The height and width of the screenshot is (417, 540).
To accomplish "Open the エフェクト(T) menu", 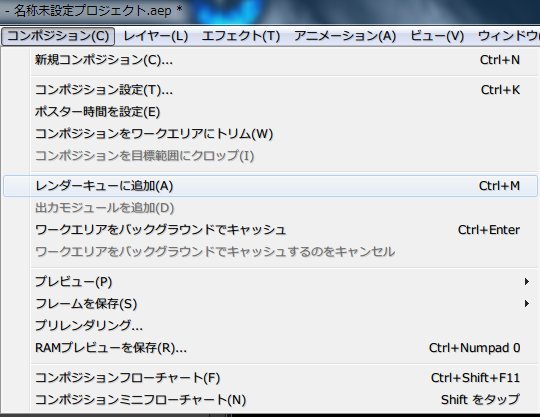I will pyautogui.click(x=241, y=36).
